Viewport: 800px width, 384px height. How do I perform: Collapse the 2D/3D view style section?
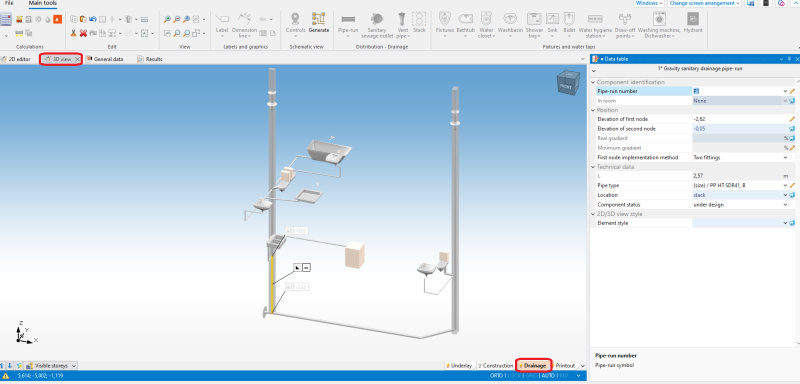(x=593, y=214)
